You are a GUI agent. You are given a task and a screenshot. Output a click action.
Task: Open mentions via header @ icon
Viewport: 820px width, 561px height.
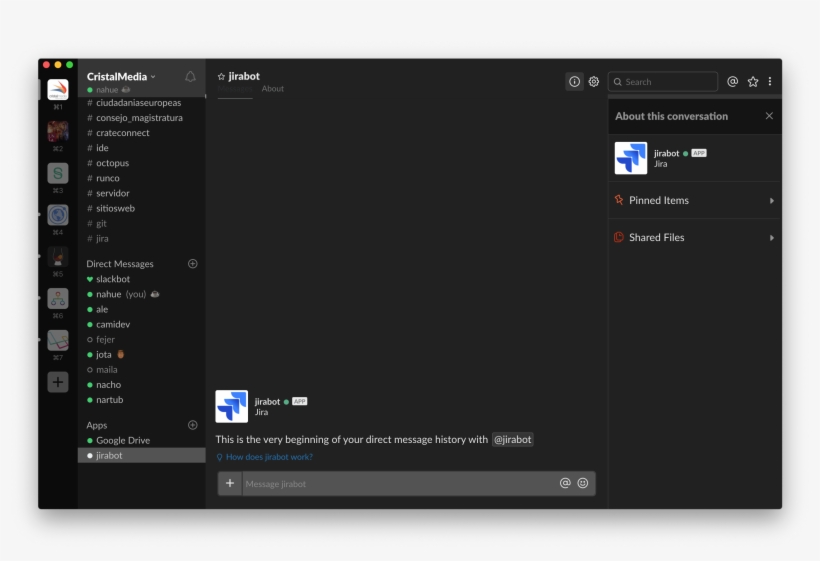point(732,82)
